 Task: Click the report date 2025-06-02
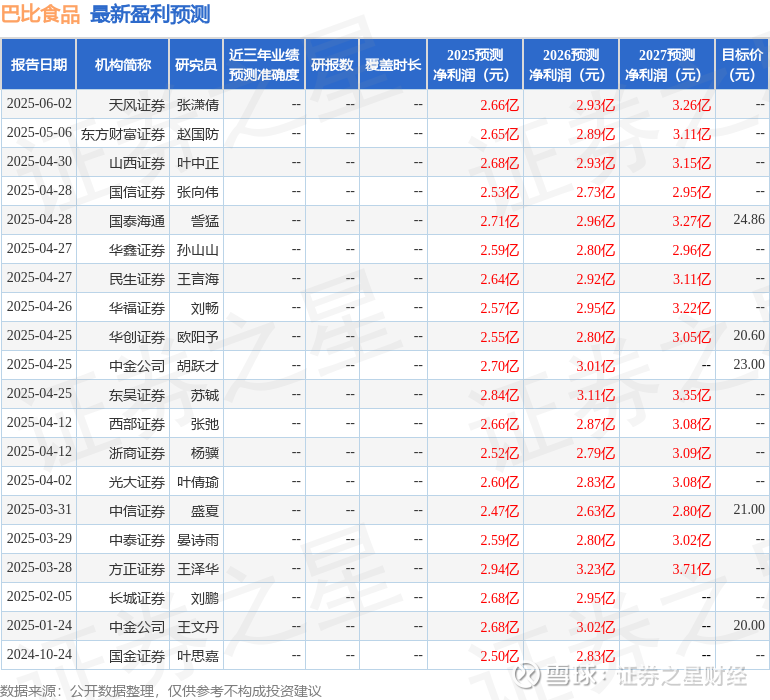click(39, 104)
